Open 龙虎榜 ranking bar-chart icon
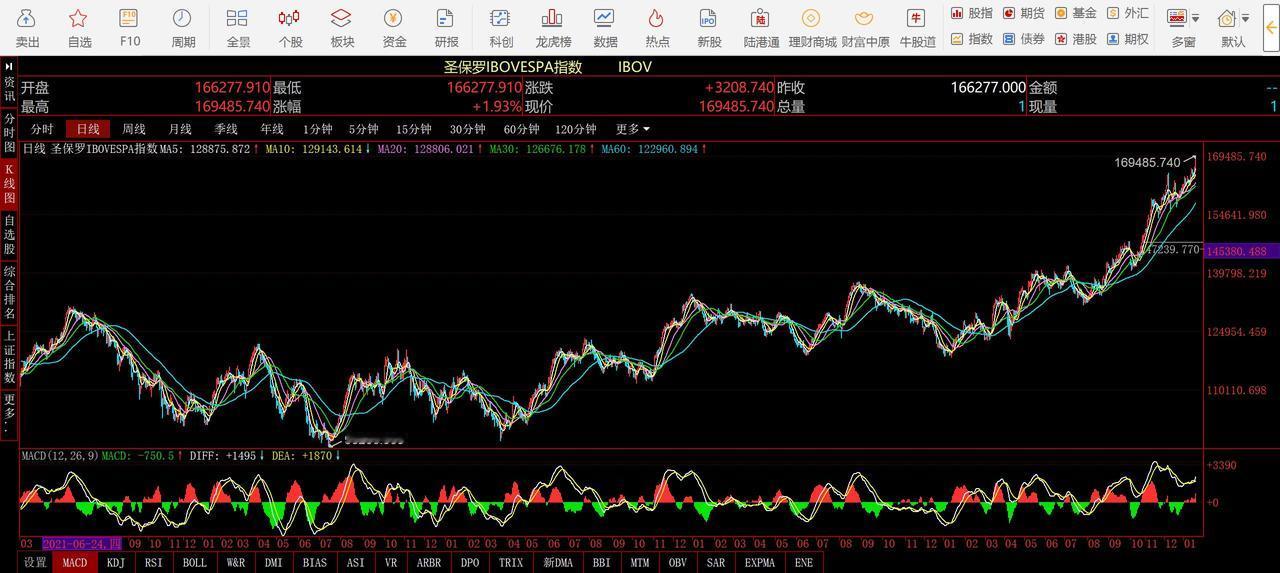 (552, 19)
